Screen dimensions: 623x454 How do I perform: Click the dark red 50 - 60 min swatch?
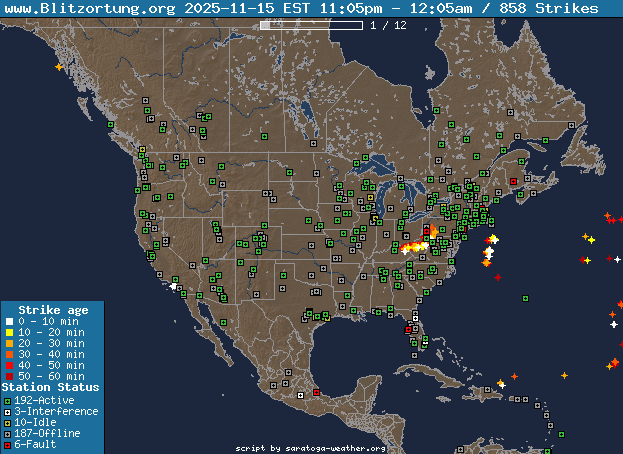[7, 377]
